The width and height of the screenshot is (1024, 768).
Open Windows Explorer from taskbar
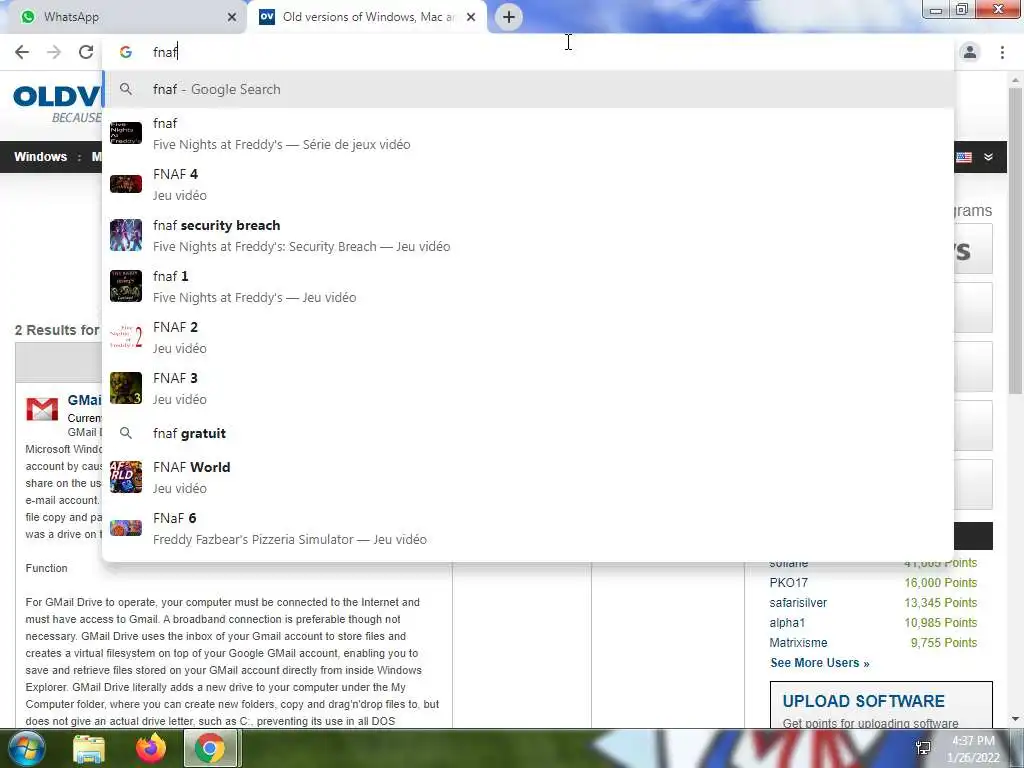pos(89,748)
